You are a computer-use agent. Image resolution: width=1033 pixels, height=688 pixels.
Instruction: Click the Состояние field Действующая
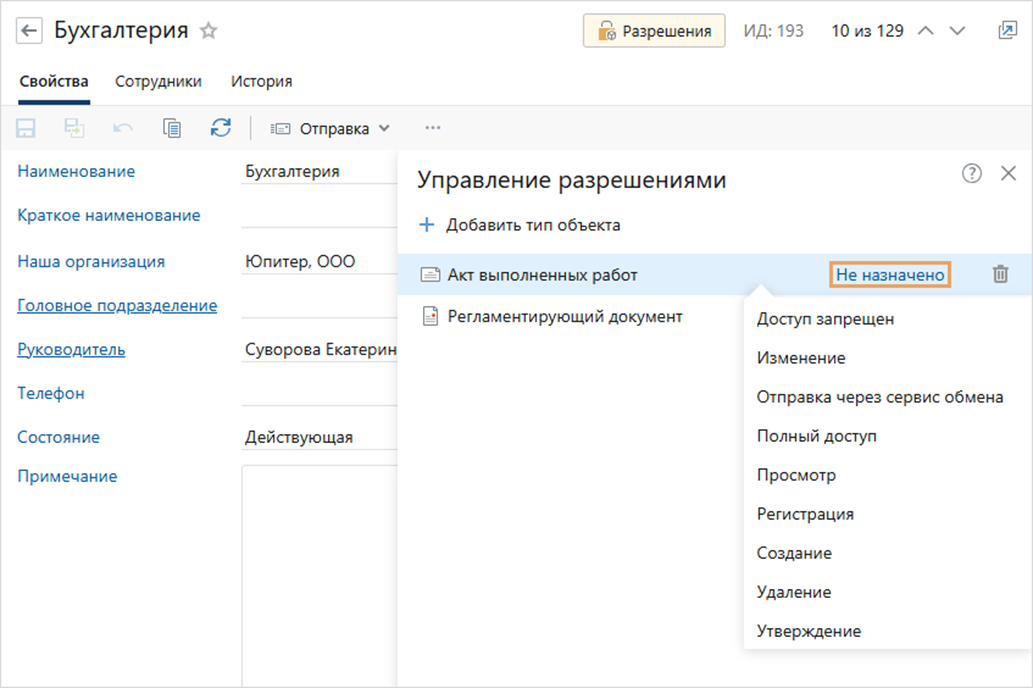pyautogui.click(x=320, y=438)
